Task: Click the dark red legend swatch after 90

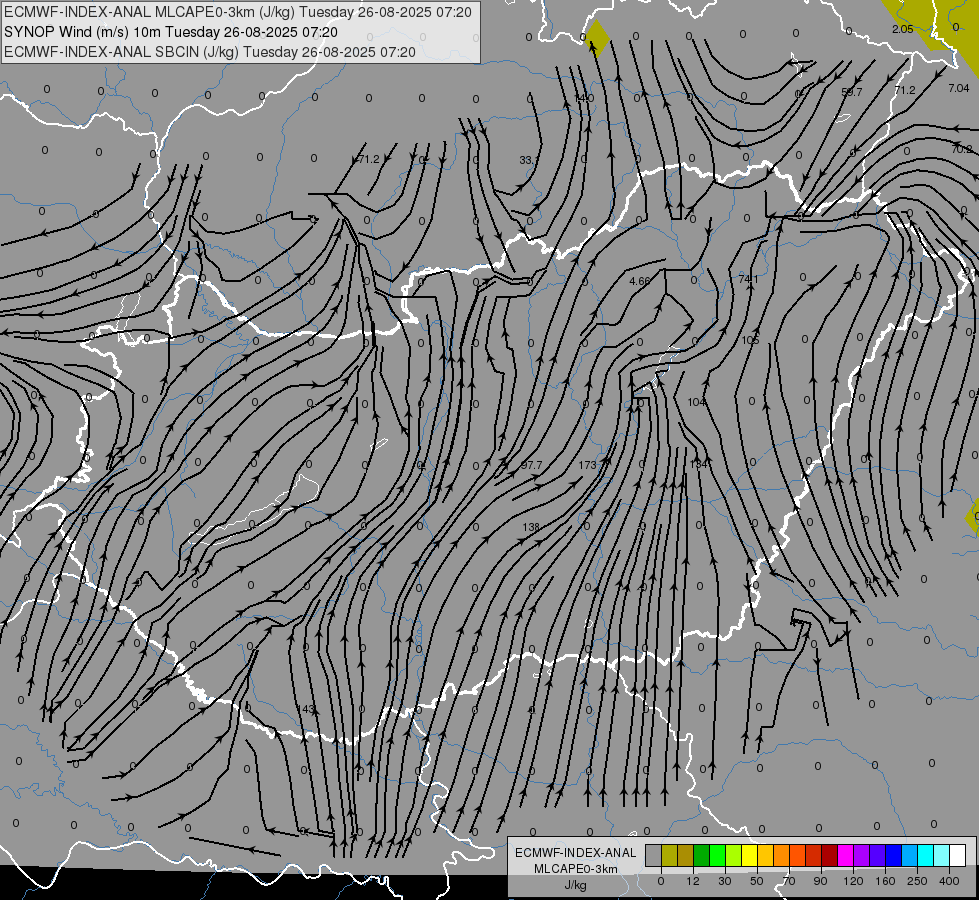Action: coord(830,855)
